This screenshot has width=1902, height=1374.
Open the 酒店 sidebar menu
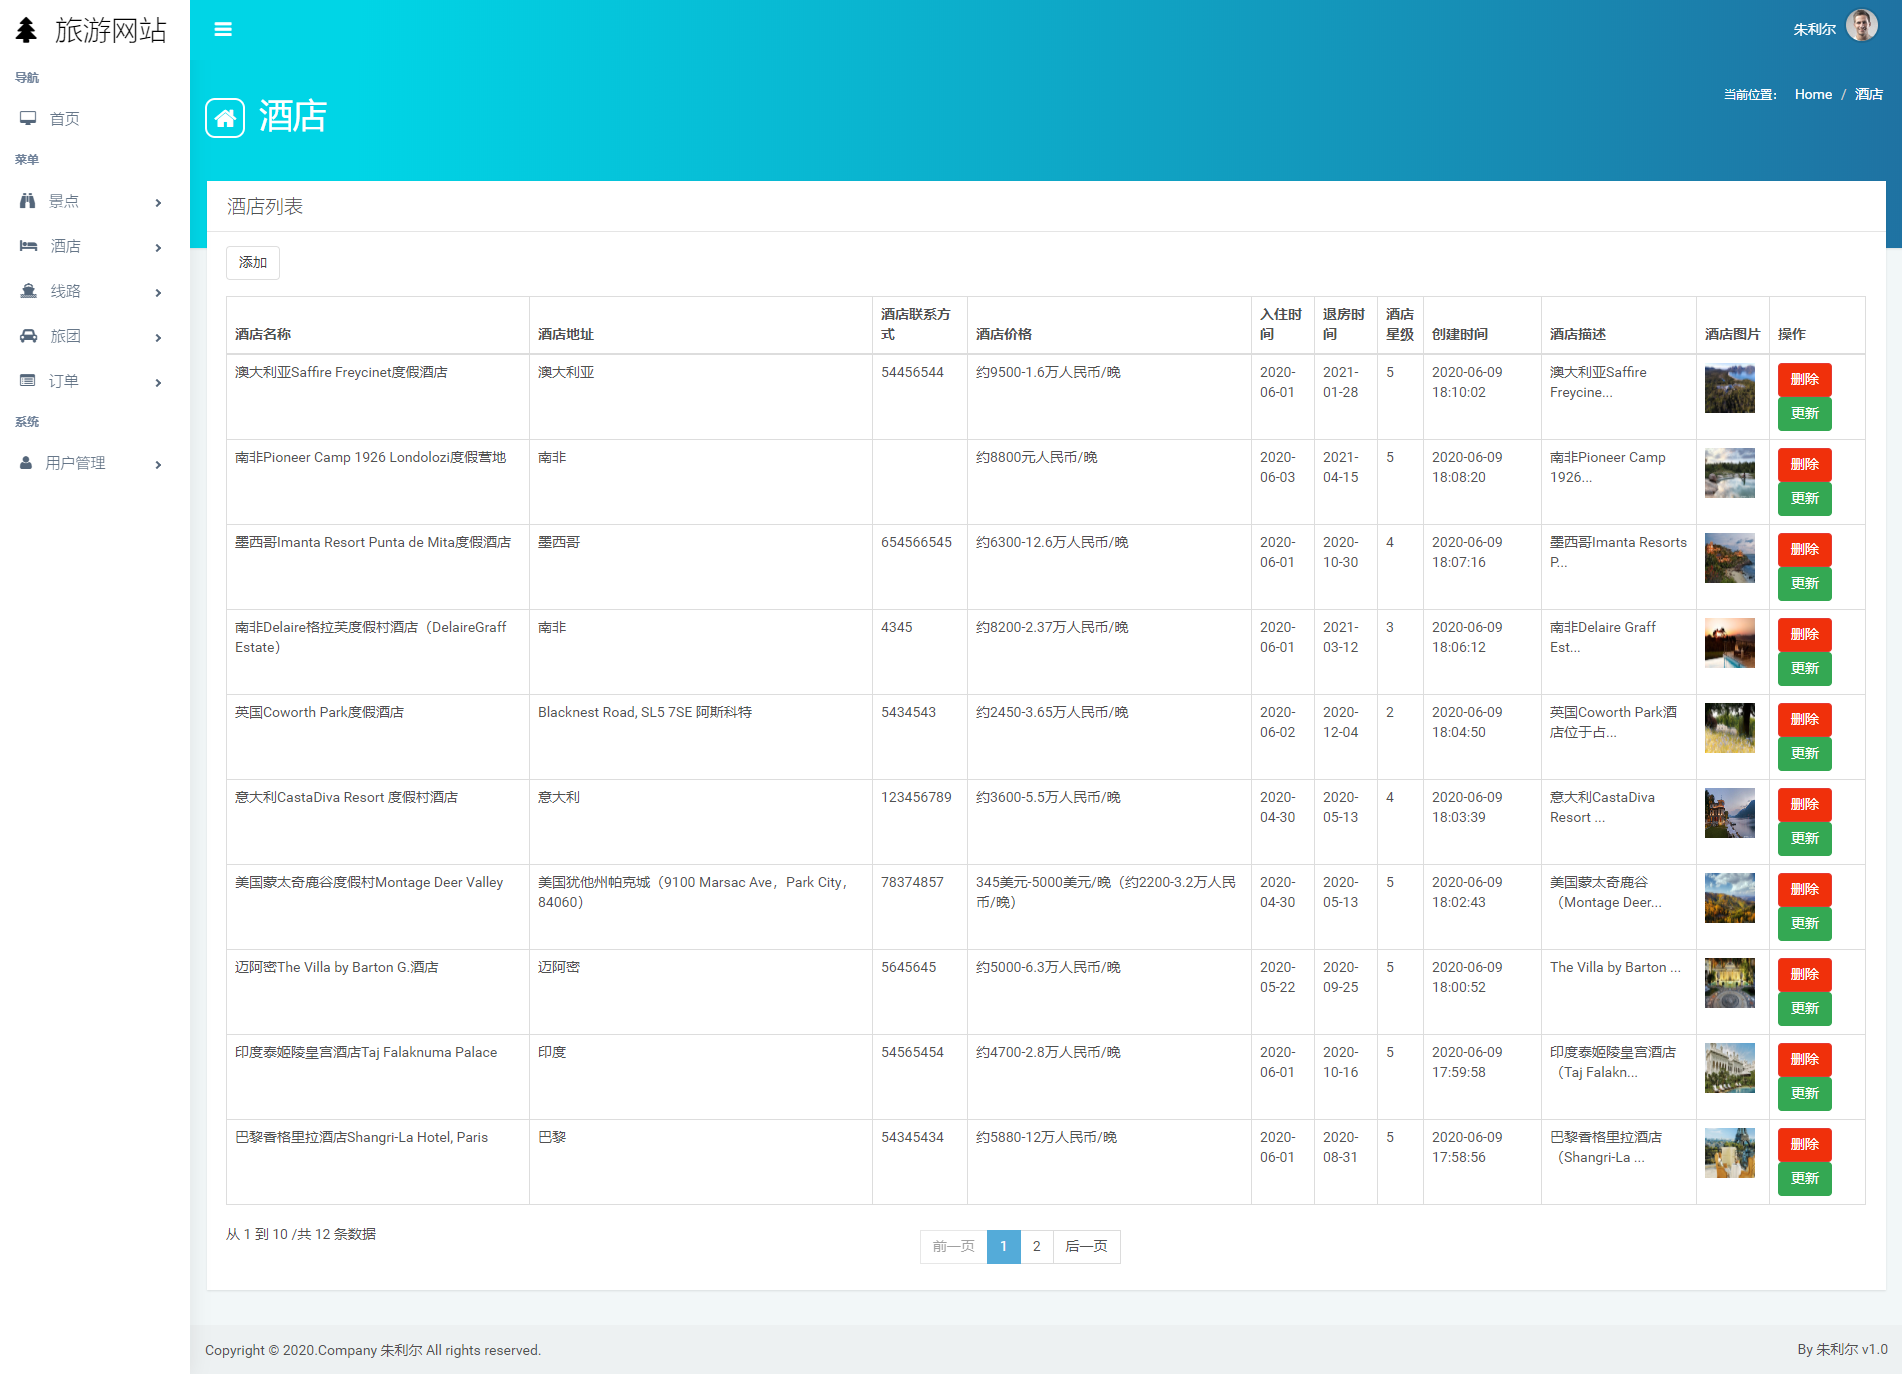(95, 246)
